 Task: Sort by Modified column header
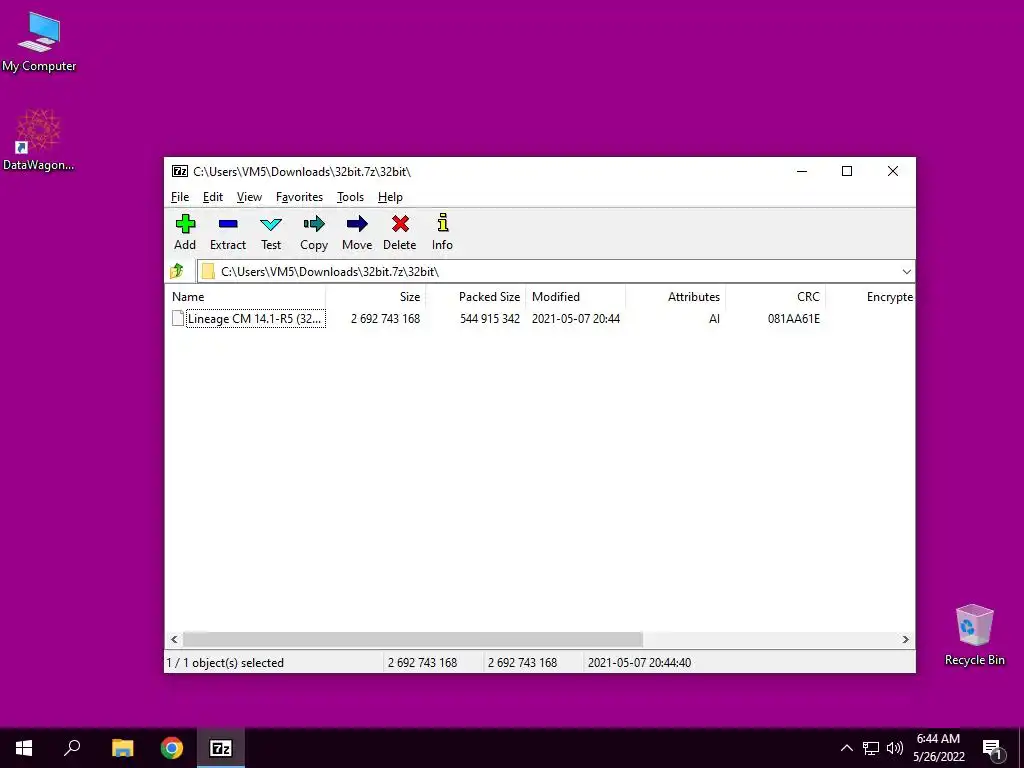pos(575,296)
